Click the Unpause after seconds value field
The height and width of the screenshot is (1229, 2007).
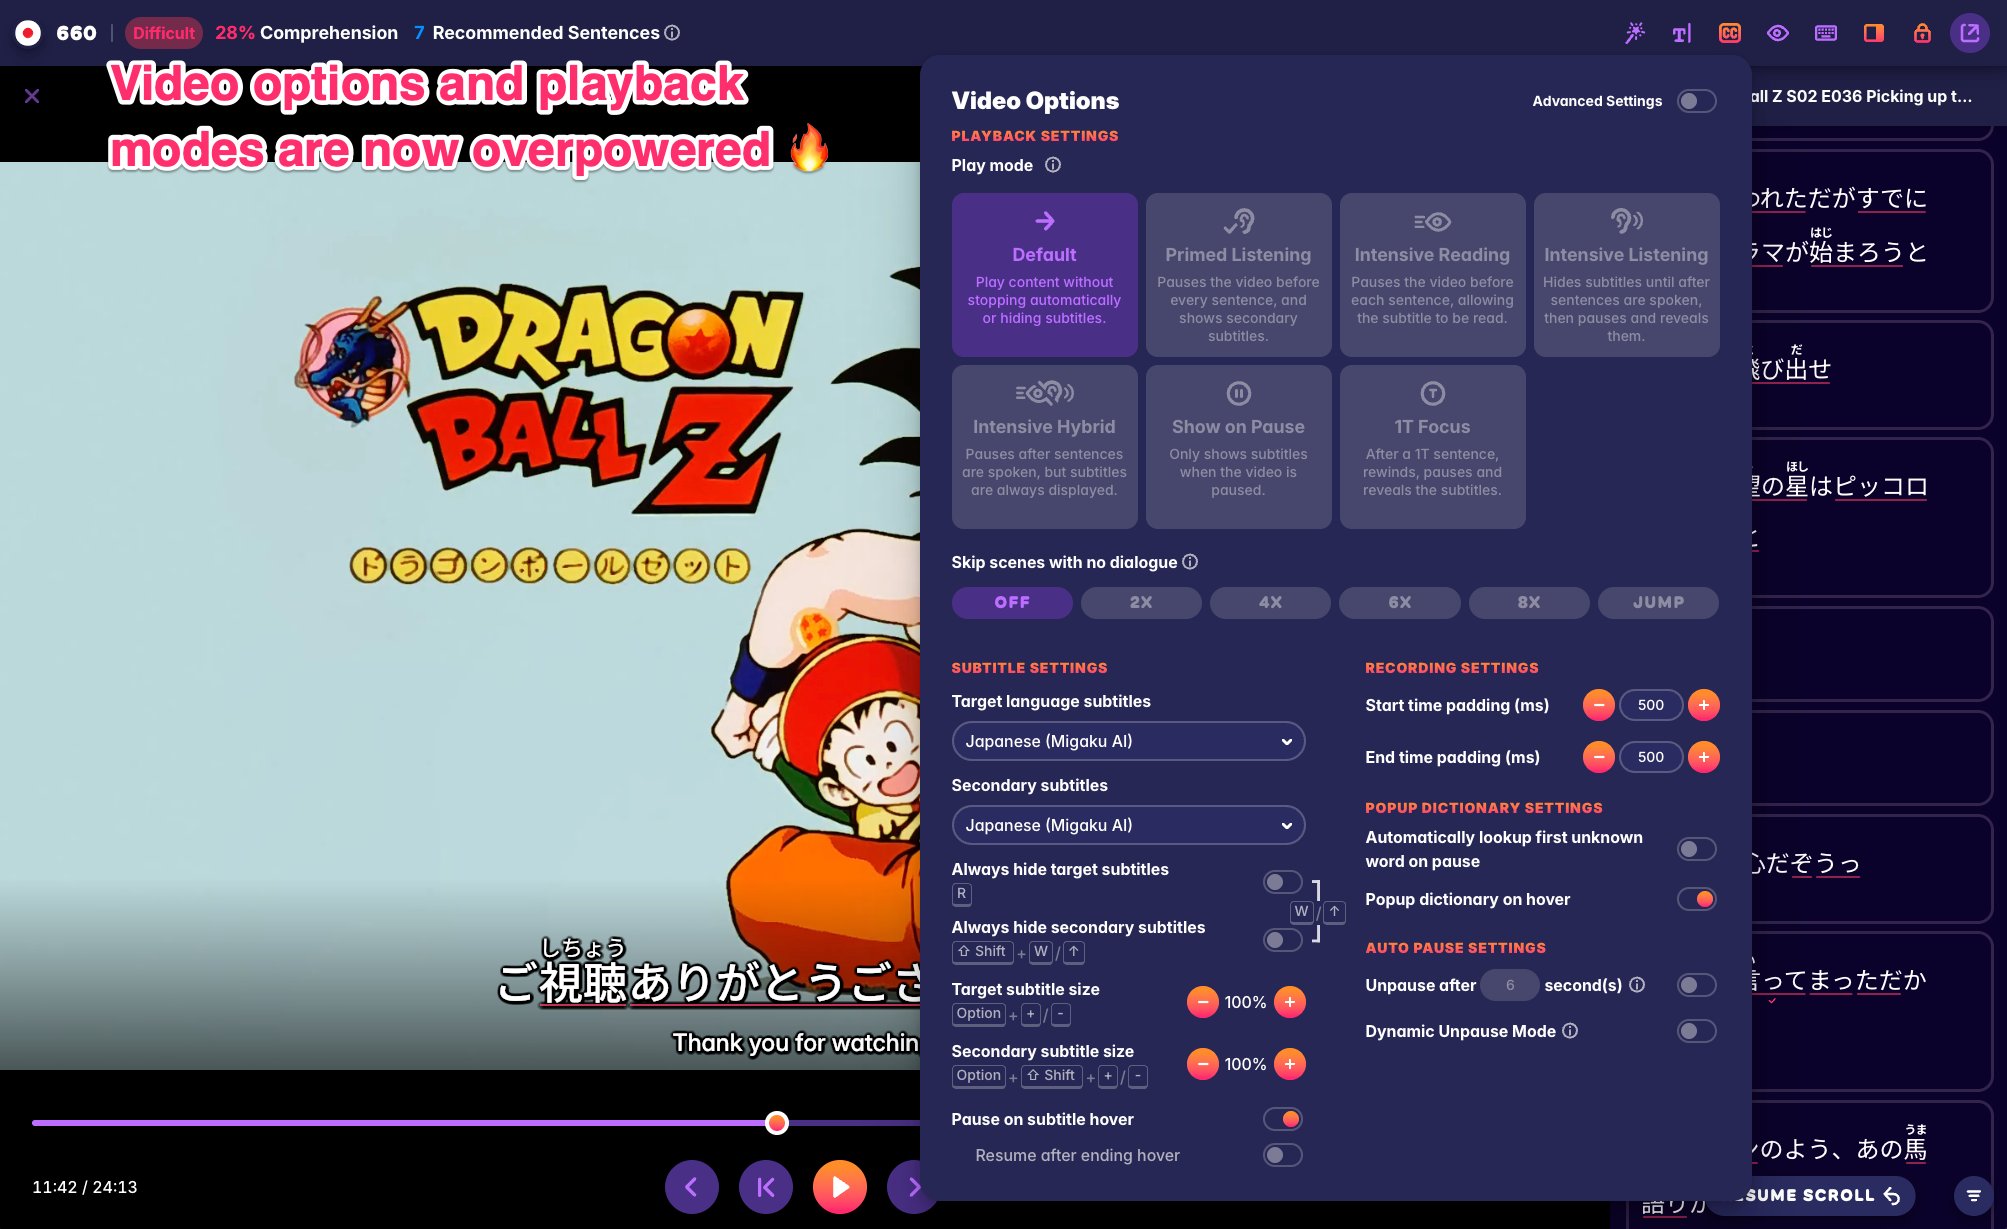tap(1510, 985)
